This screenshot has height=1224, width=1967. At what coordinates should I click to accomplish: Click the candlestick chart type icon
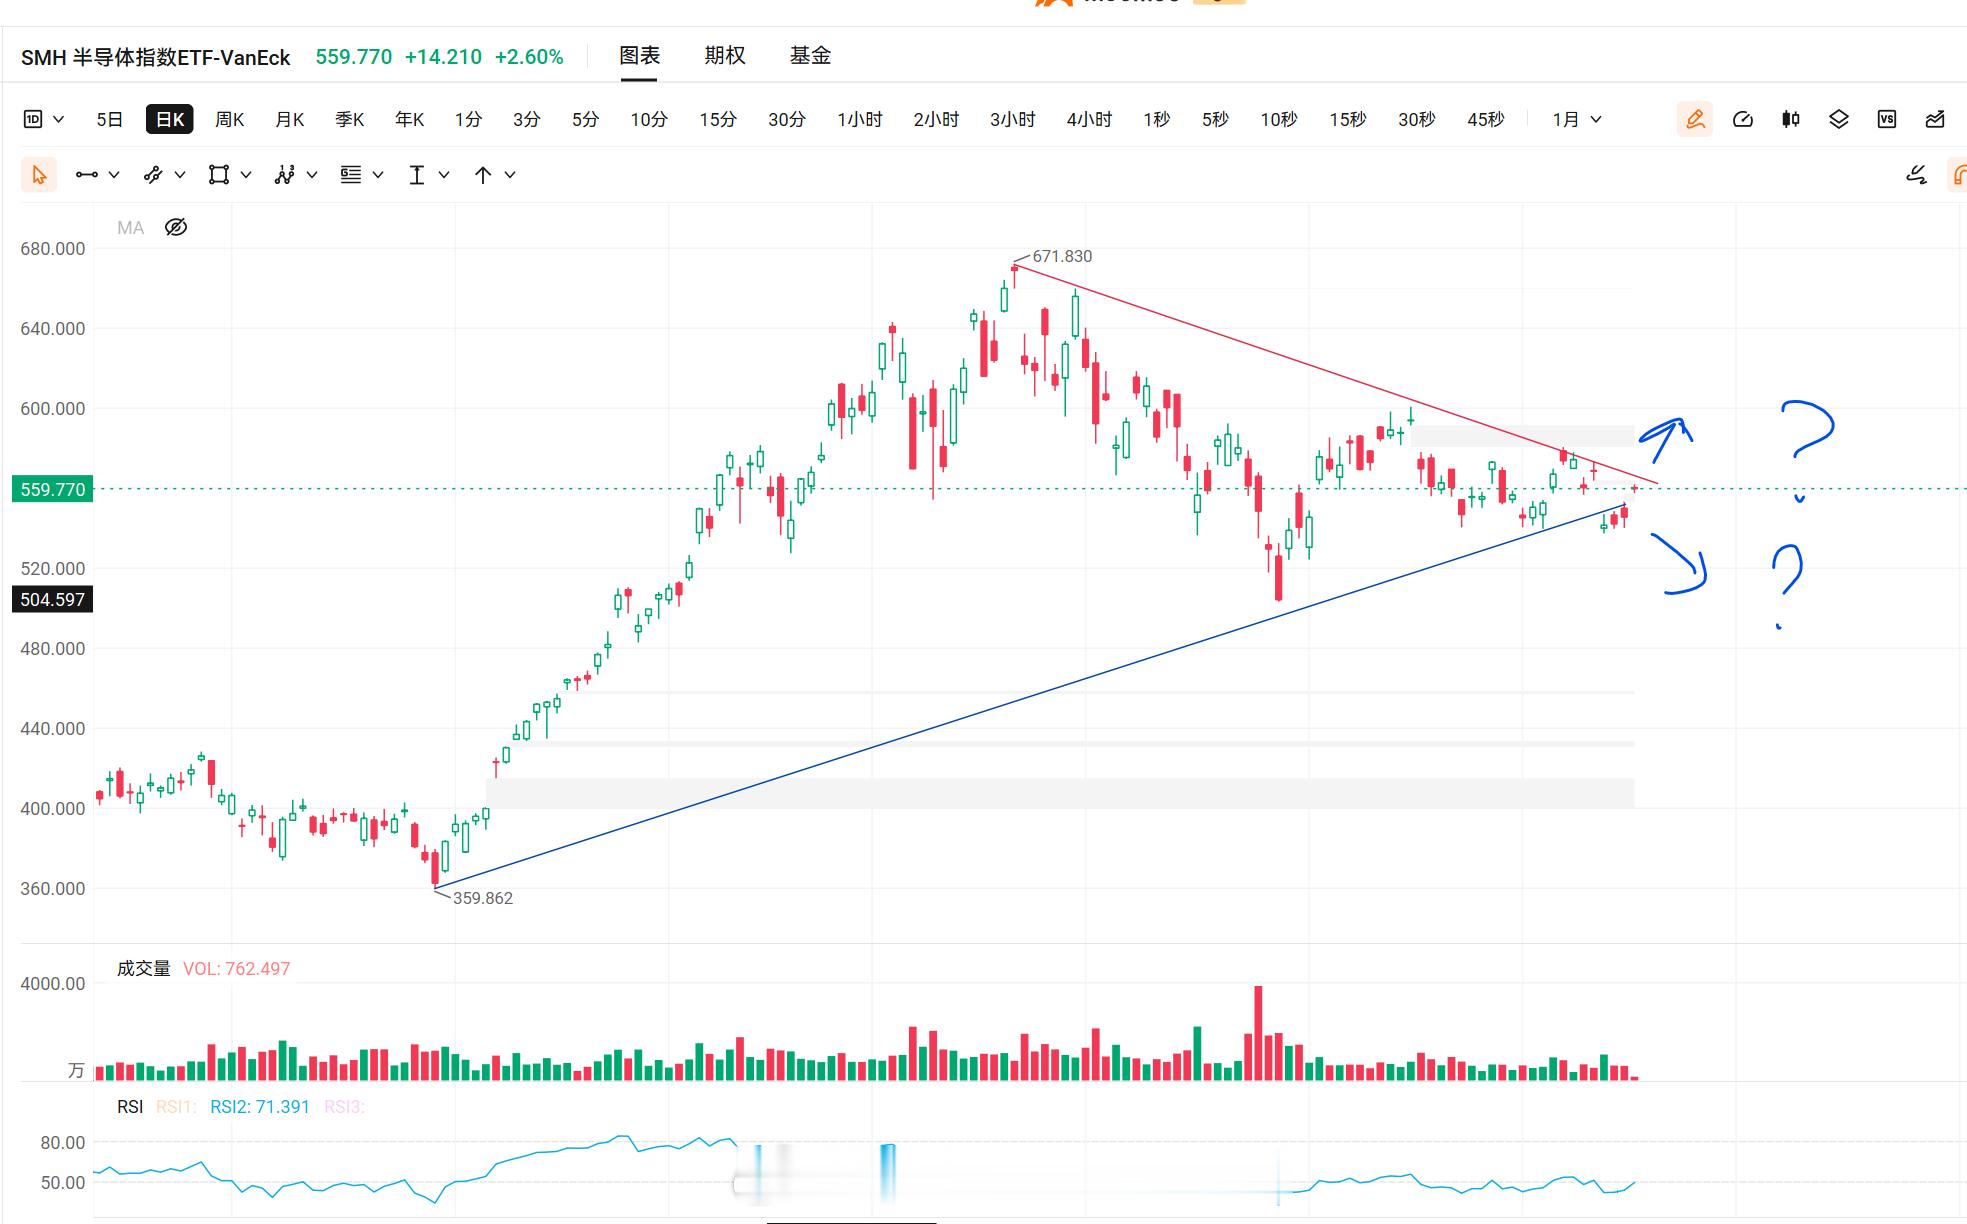coord(1791,119)
